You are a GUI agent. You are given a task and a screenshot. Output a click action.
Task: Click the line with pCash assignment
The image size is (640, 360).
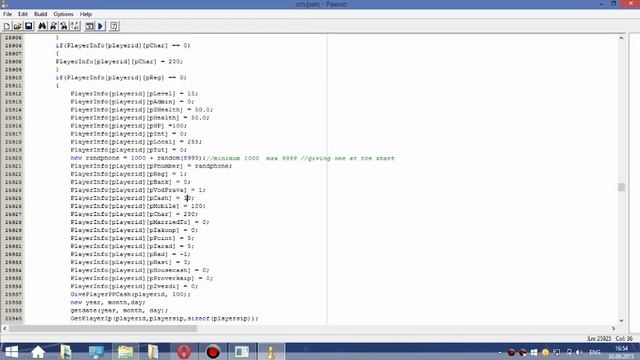pyautogui.click(x=132, y=198)
